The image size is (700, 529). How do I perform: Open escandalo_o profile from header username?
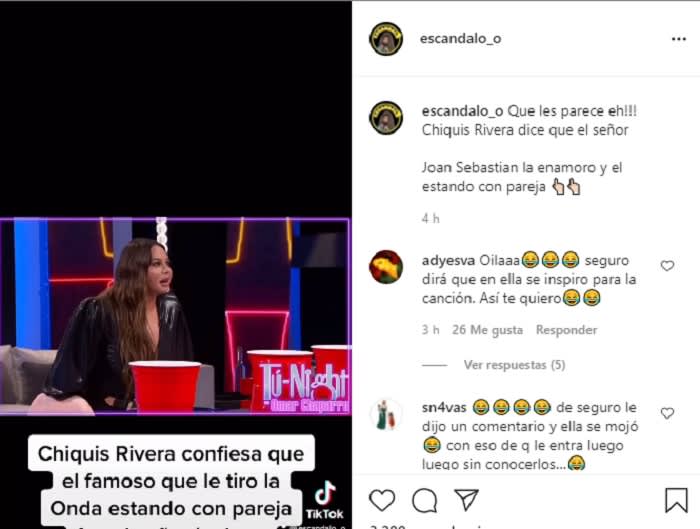pyautogui.click(x=460, y=39)
